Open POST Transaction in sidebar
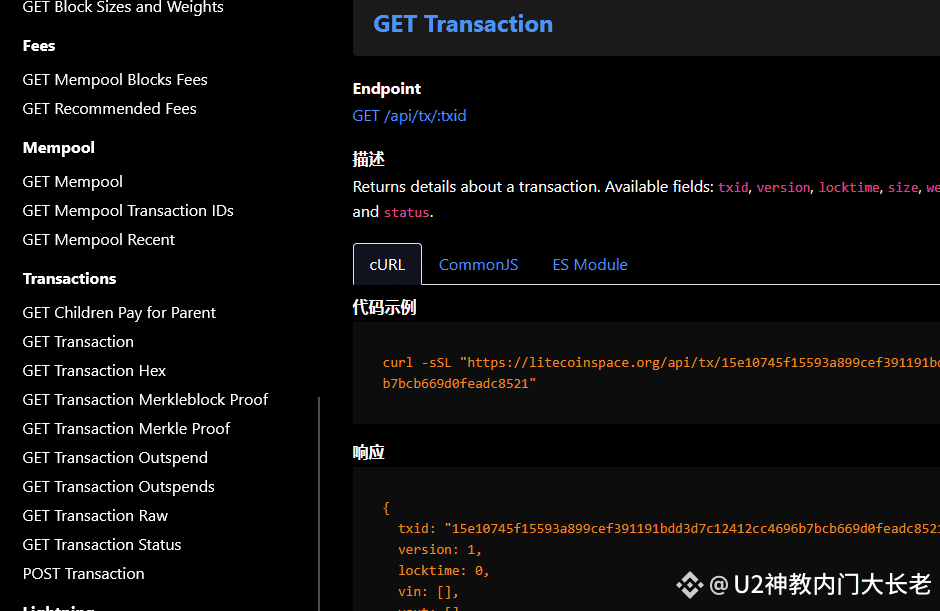This screenshot has height=611, width=940. pyautogui.click(x=83, y=574)
